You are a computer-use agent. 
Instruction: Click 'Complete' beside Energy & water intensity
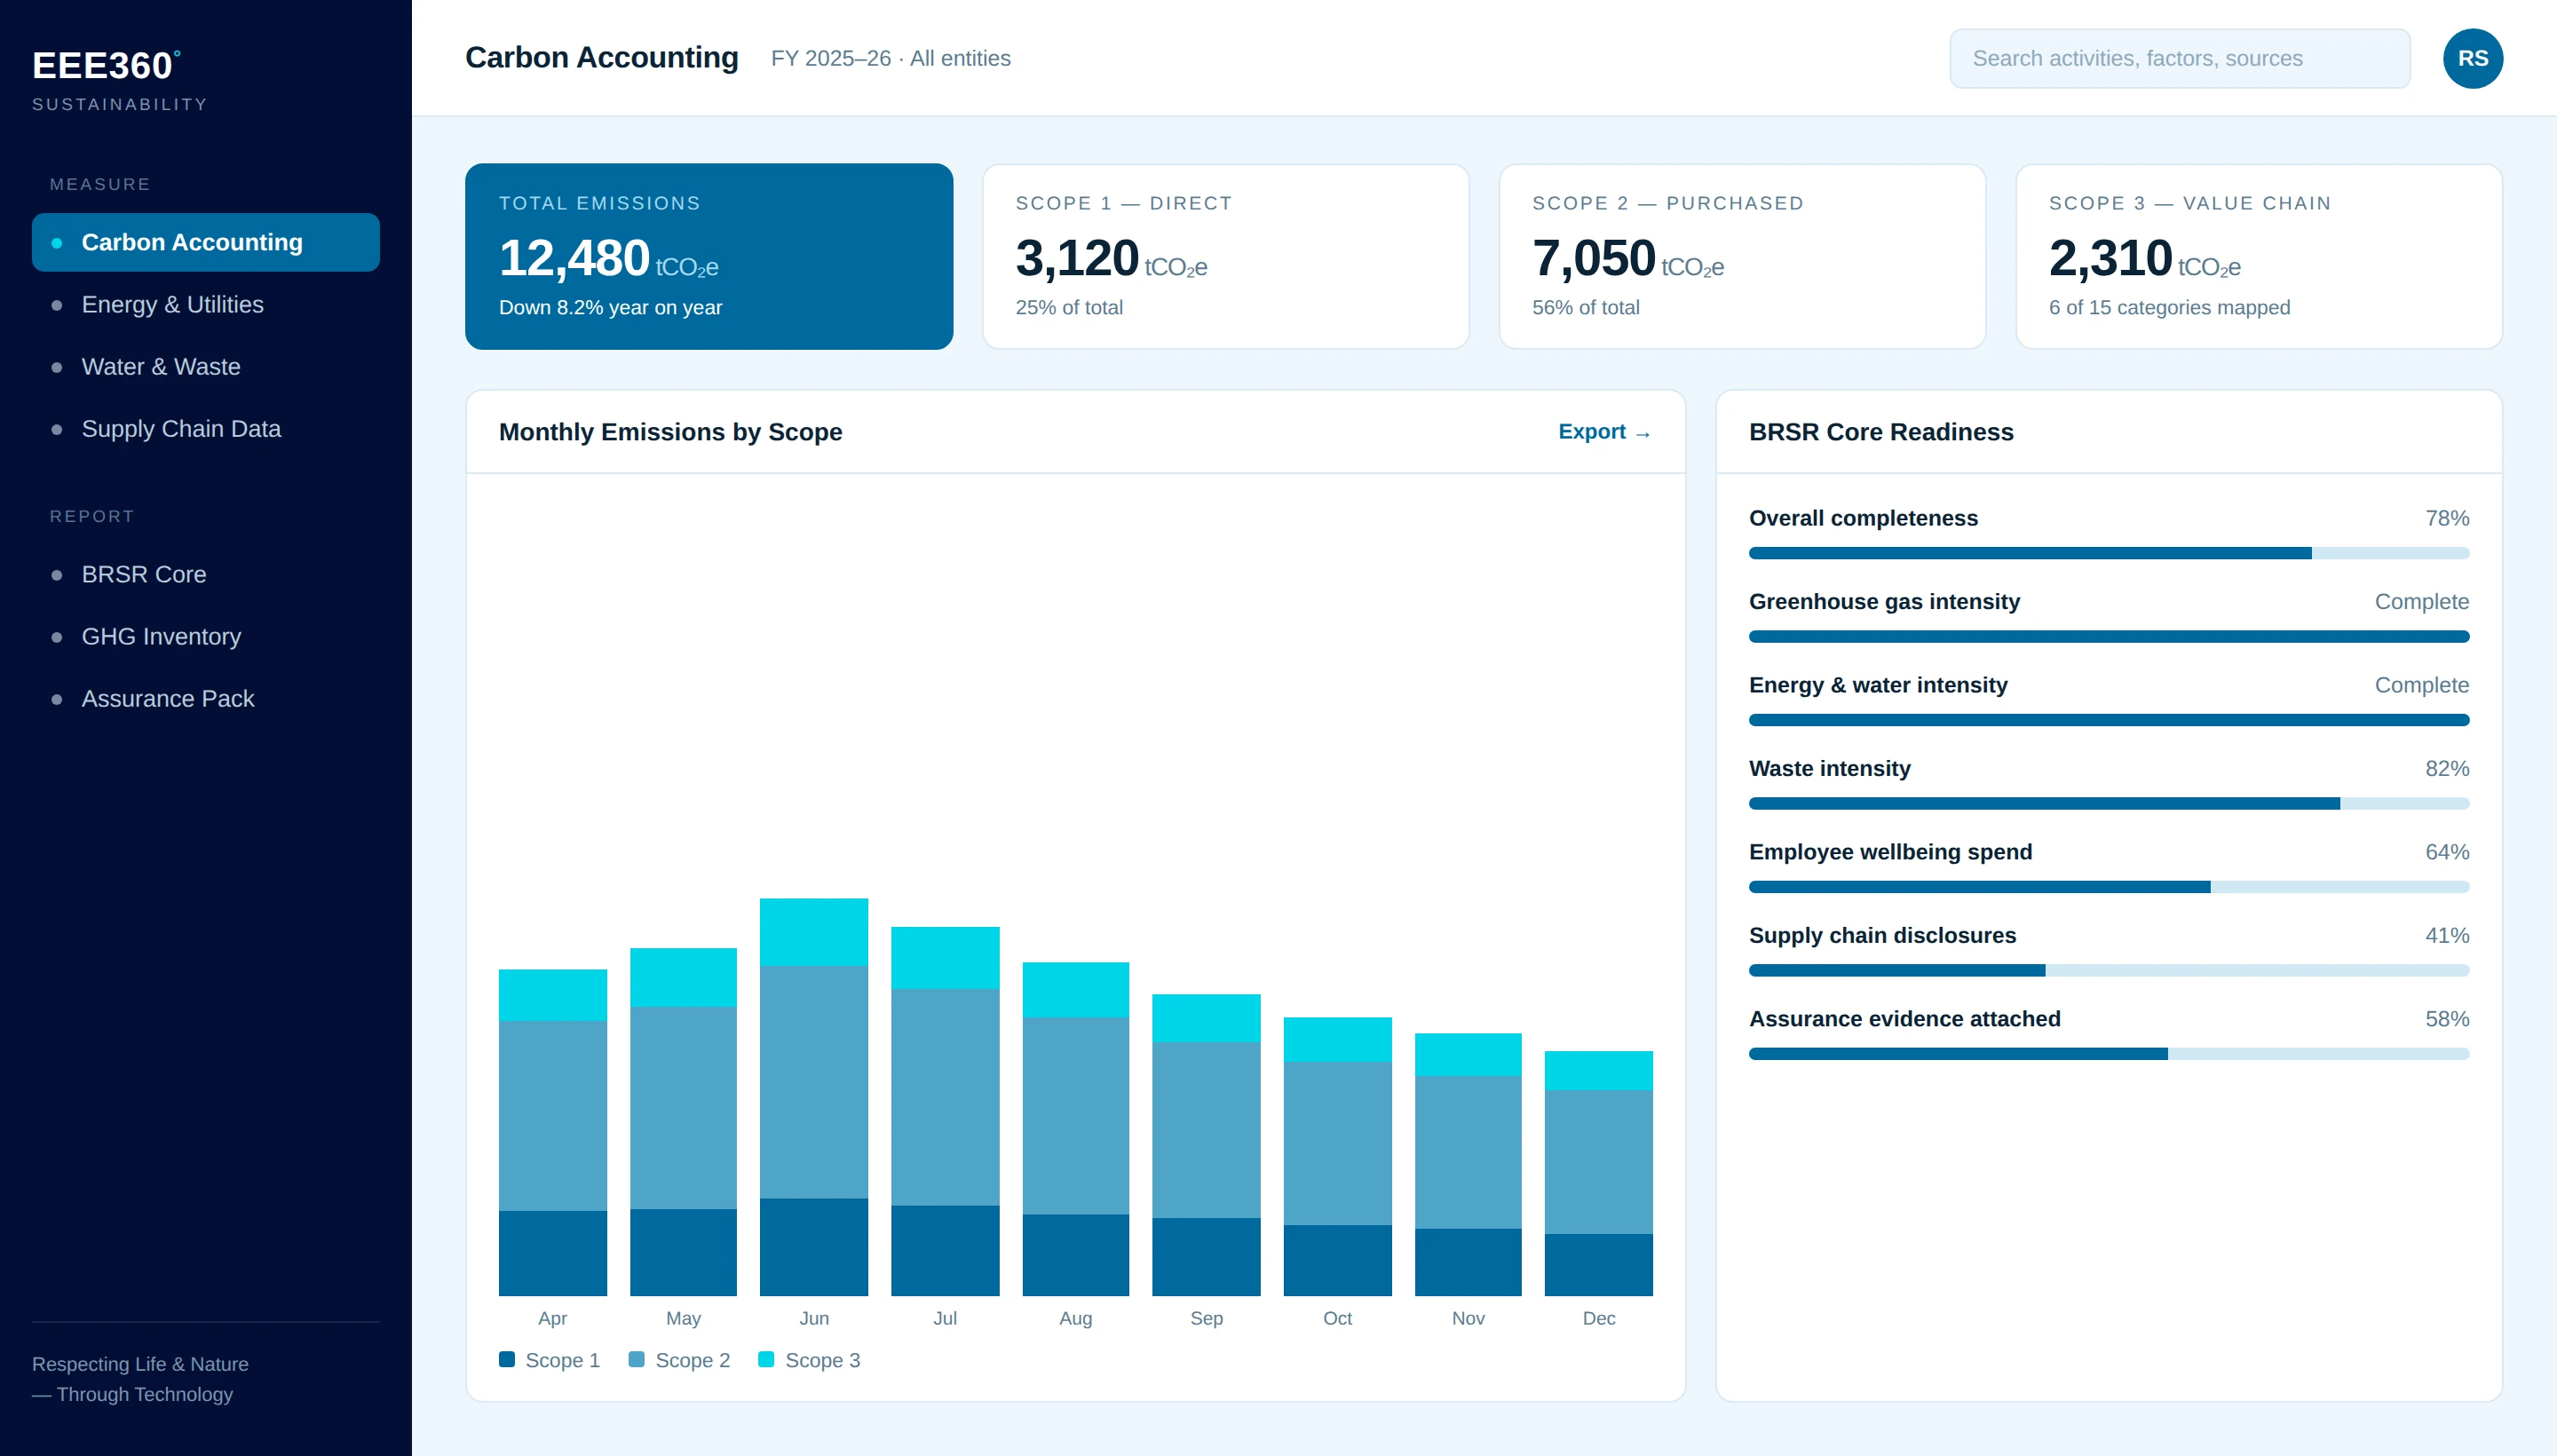coord(2421,685)
